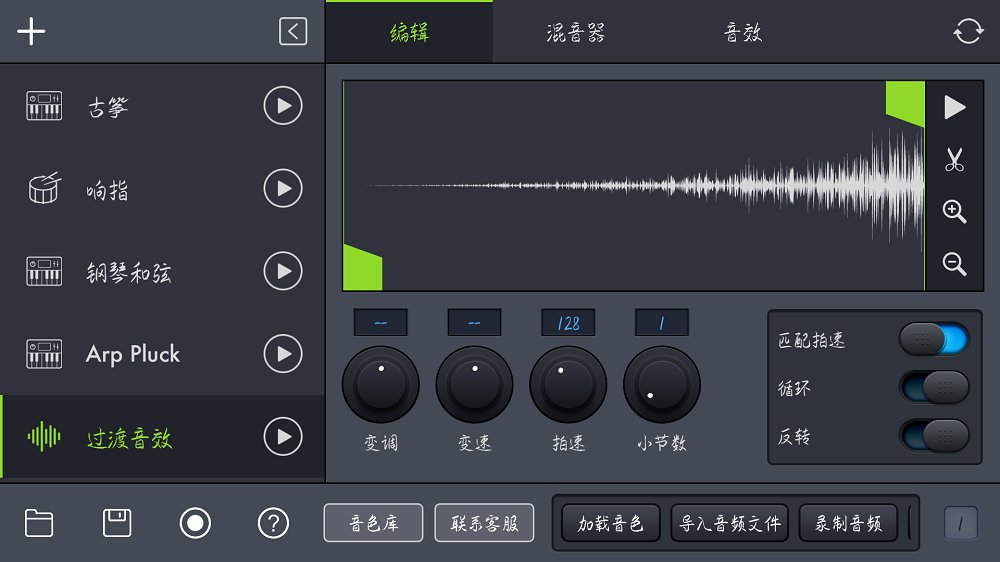Click the green end marker handle
Screen dimensions: 1000x562
pyautogui.click(x=905, y=103)
